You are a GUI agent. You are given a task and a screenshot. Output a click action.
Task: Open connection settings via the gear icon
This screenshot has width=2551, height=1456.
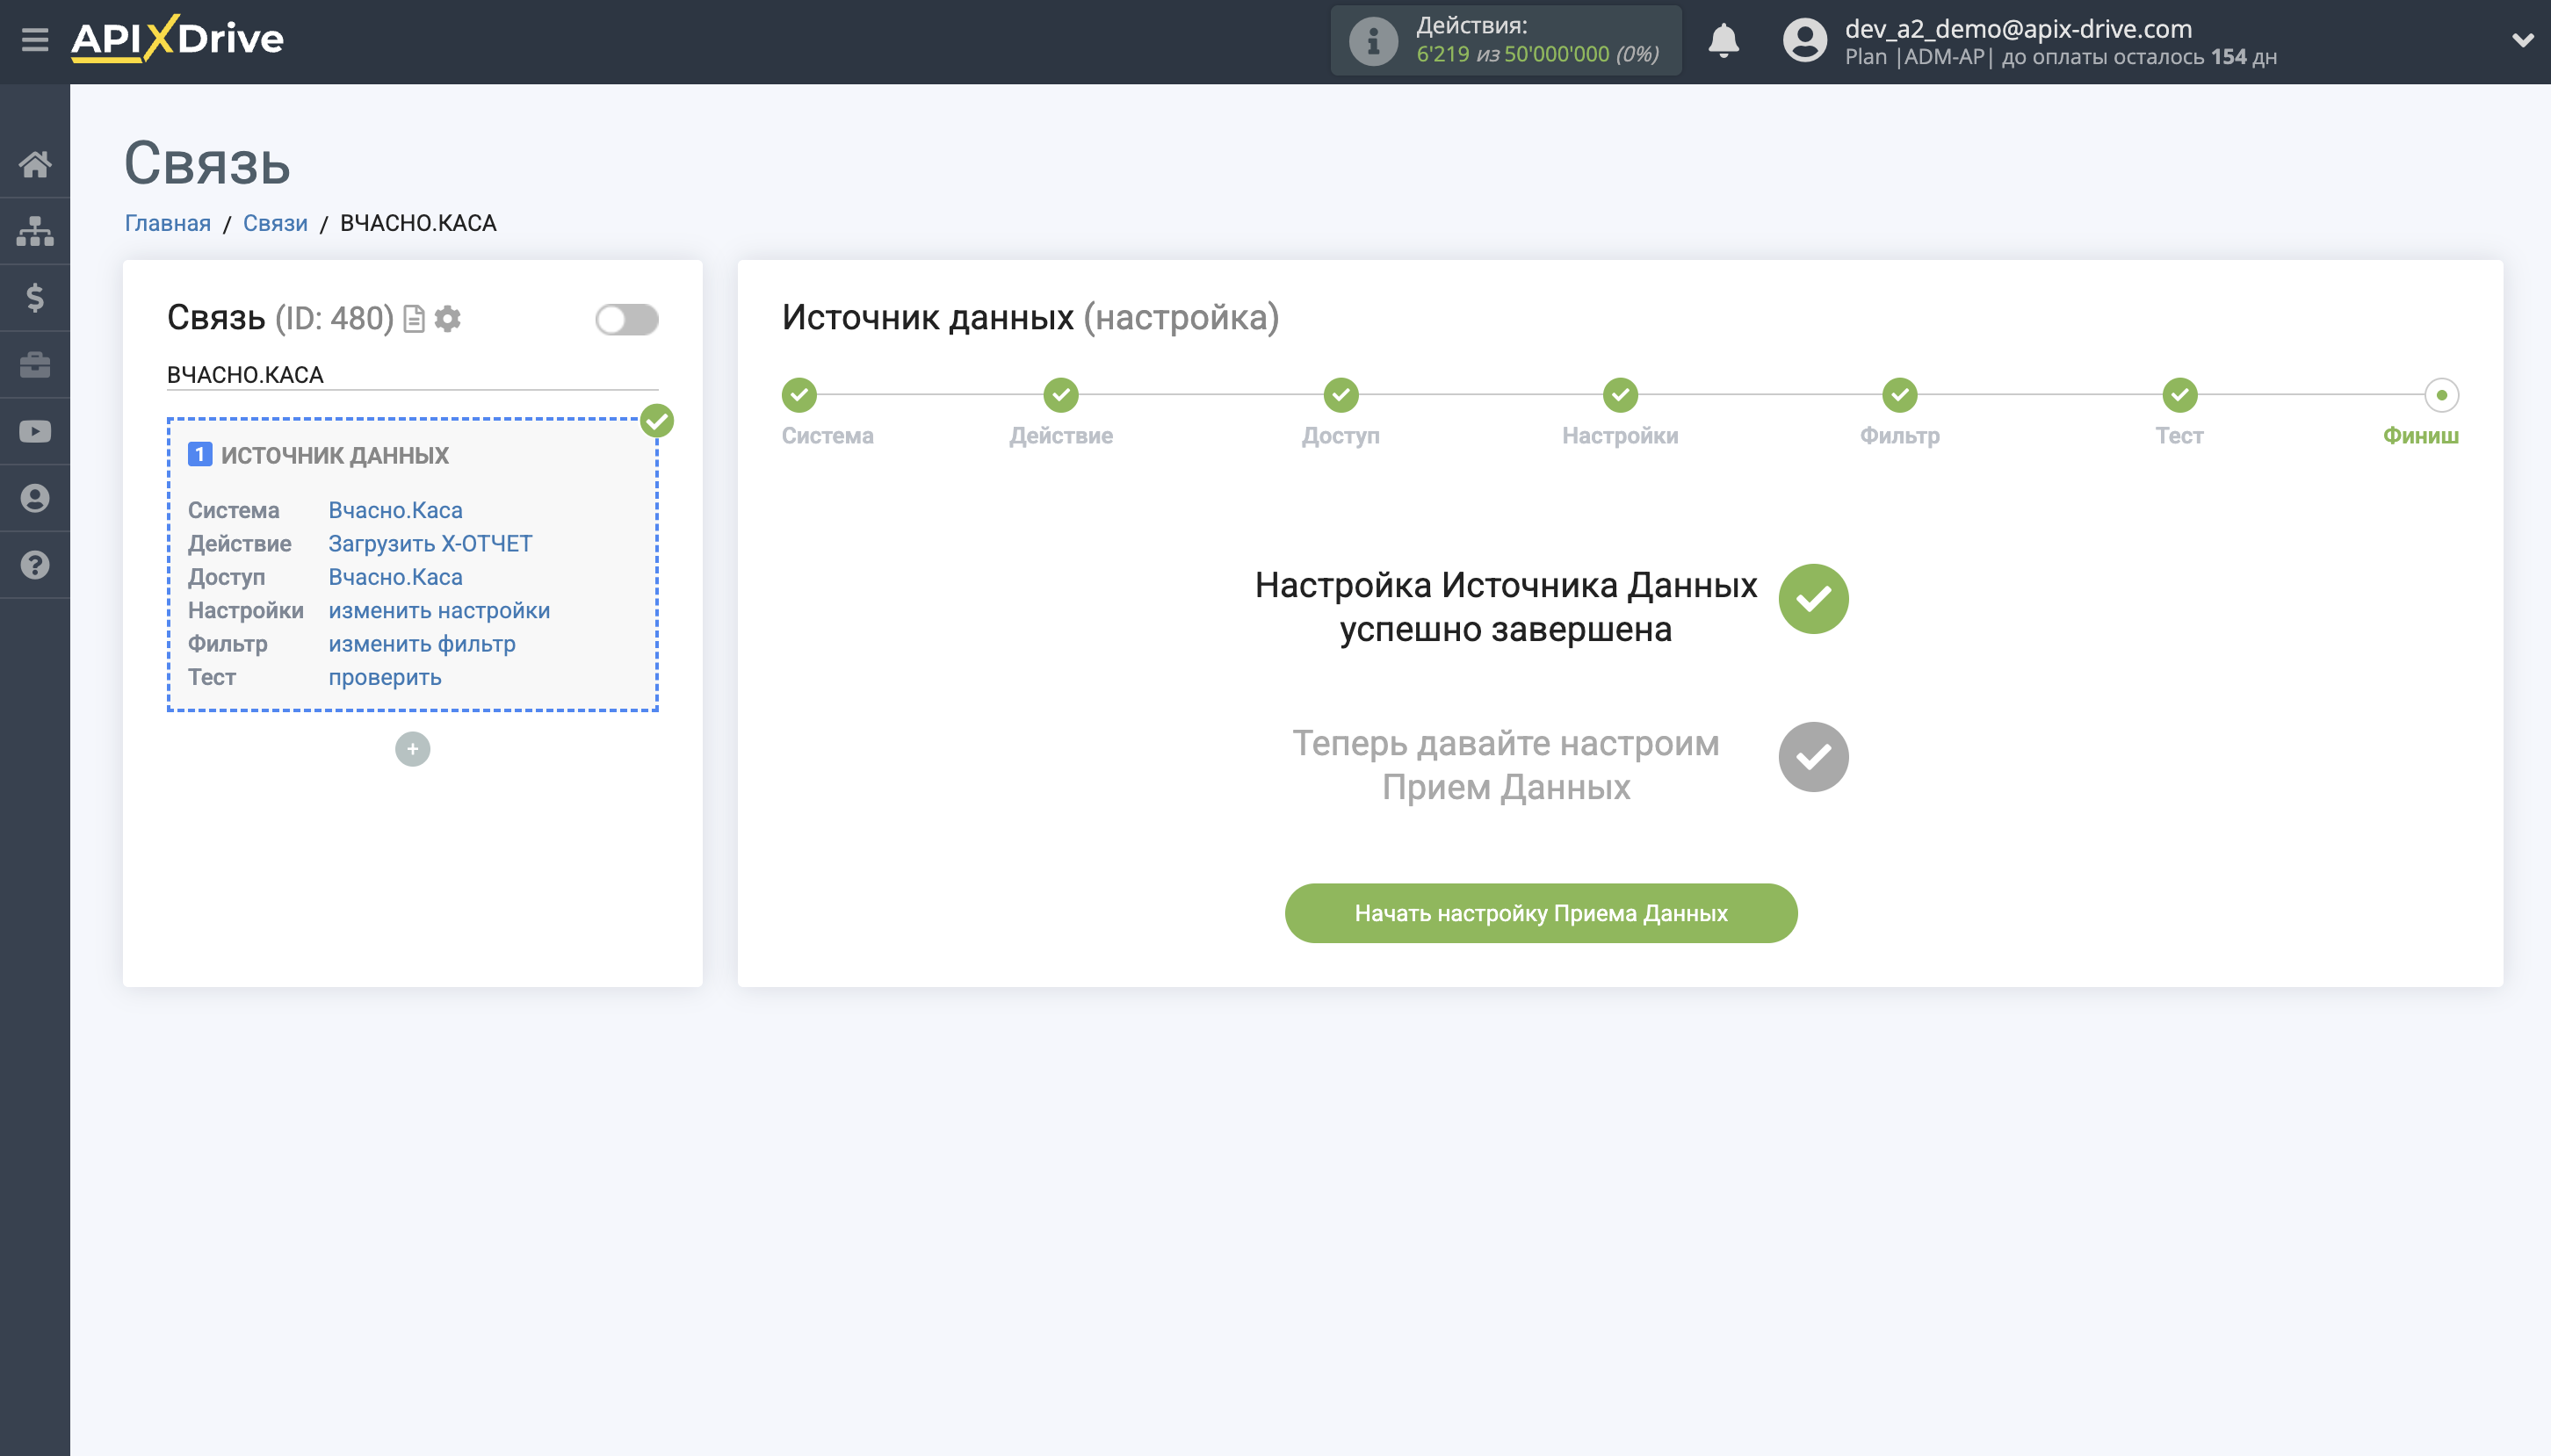(448, 318)
